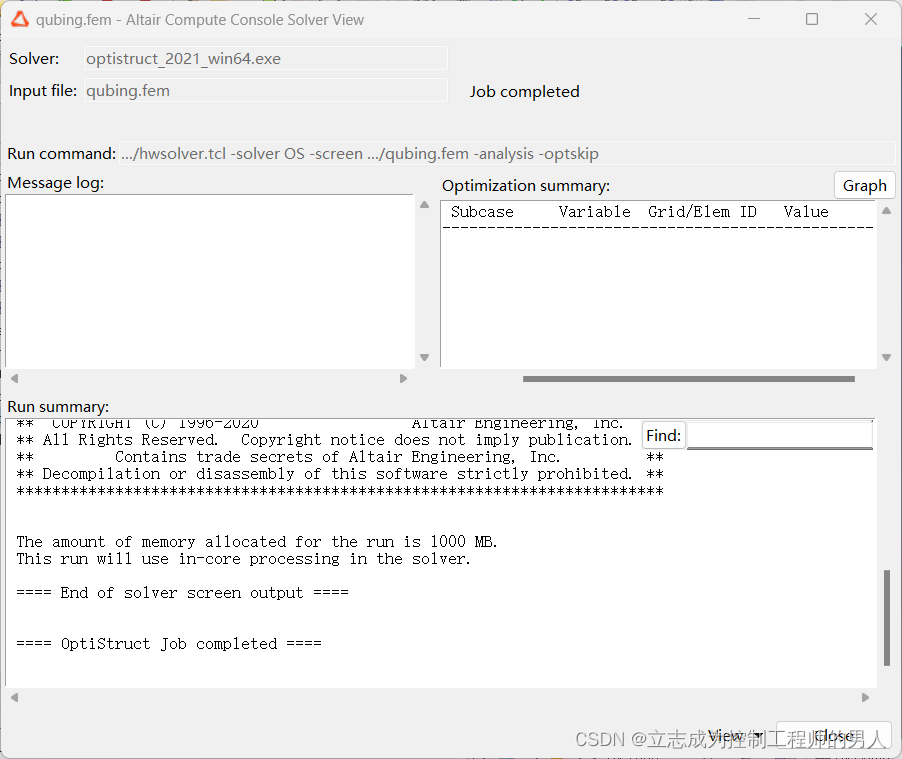The image size is (902, 759).
Task: Click the Optimization summary scroll up arrow
Action: pos(886,211)
